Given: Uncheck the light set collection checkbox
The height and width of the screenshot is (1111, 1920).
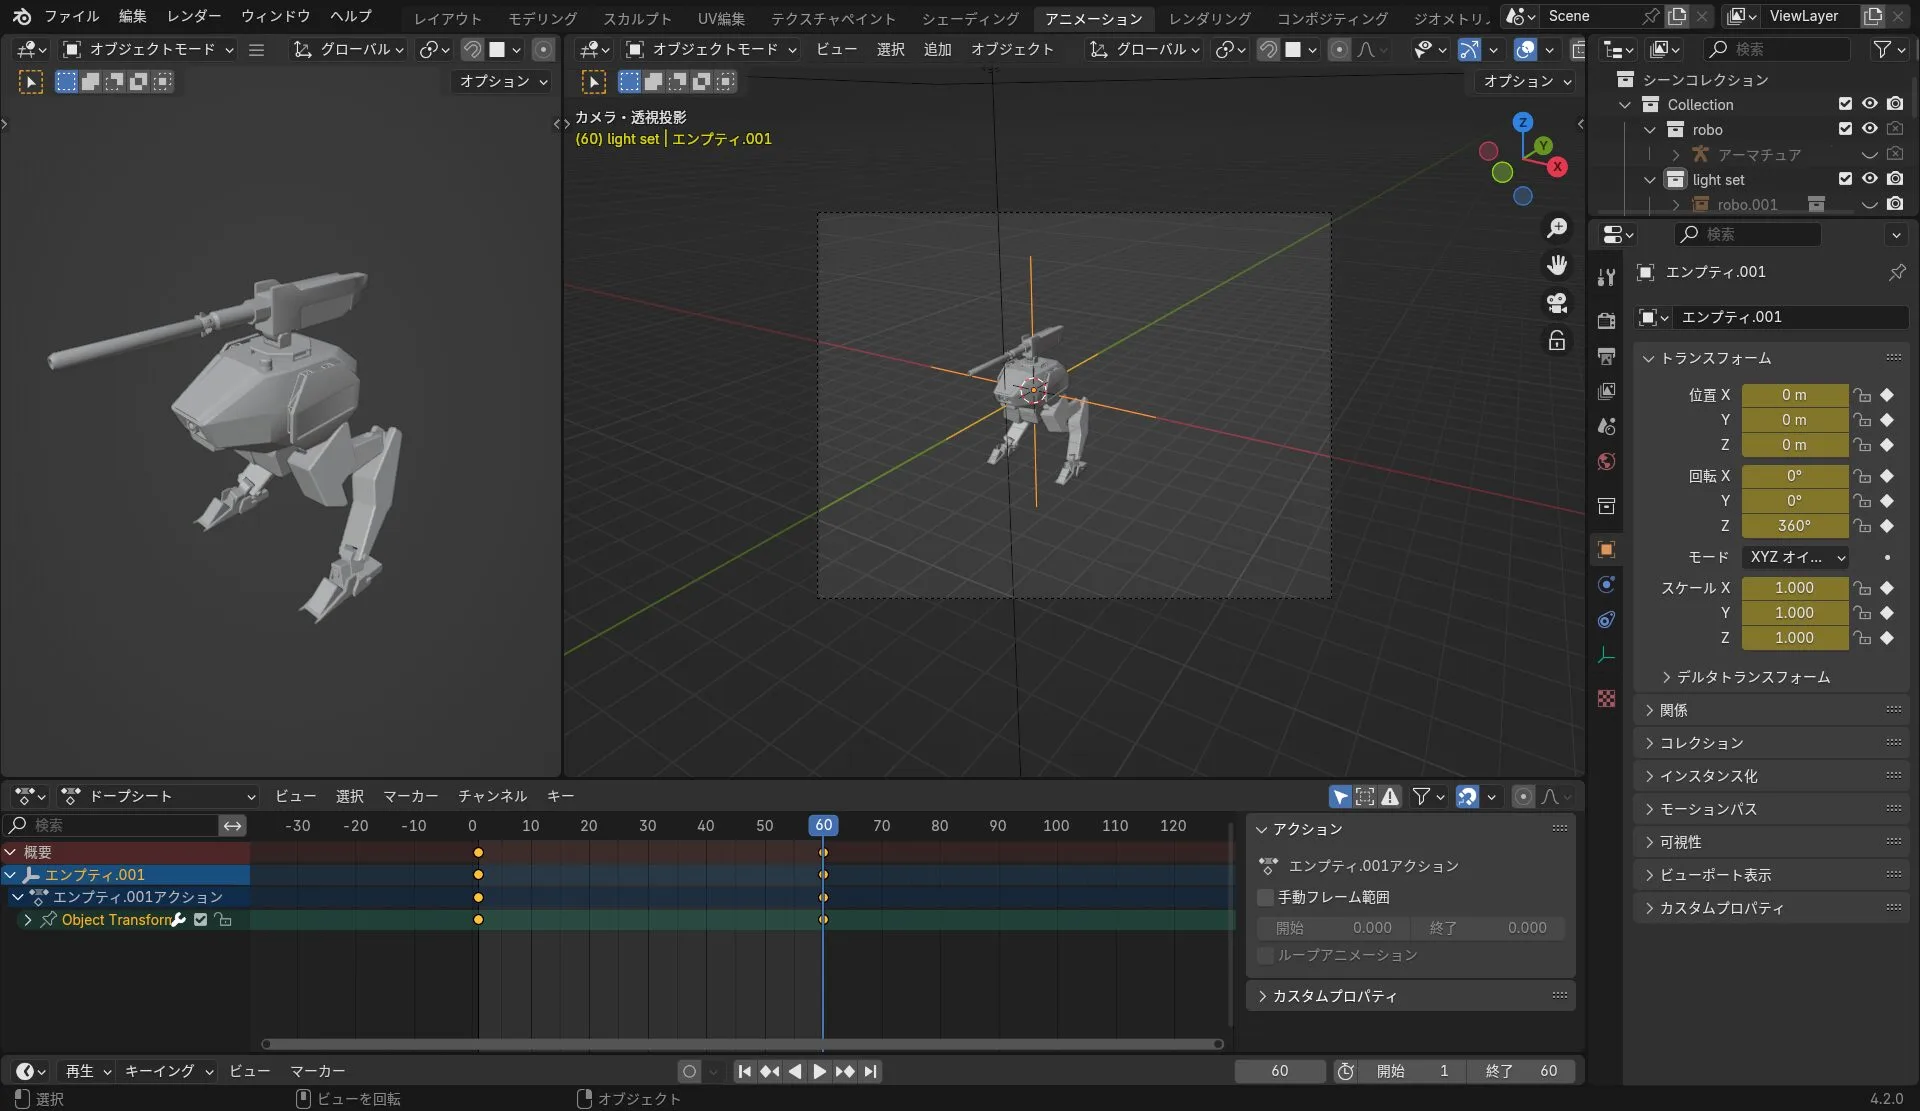Looking at the screenshot, I should [1845, 179].
